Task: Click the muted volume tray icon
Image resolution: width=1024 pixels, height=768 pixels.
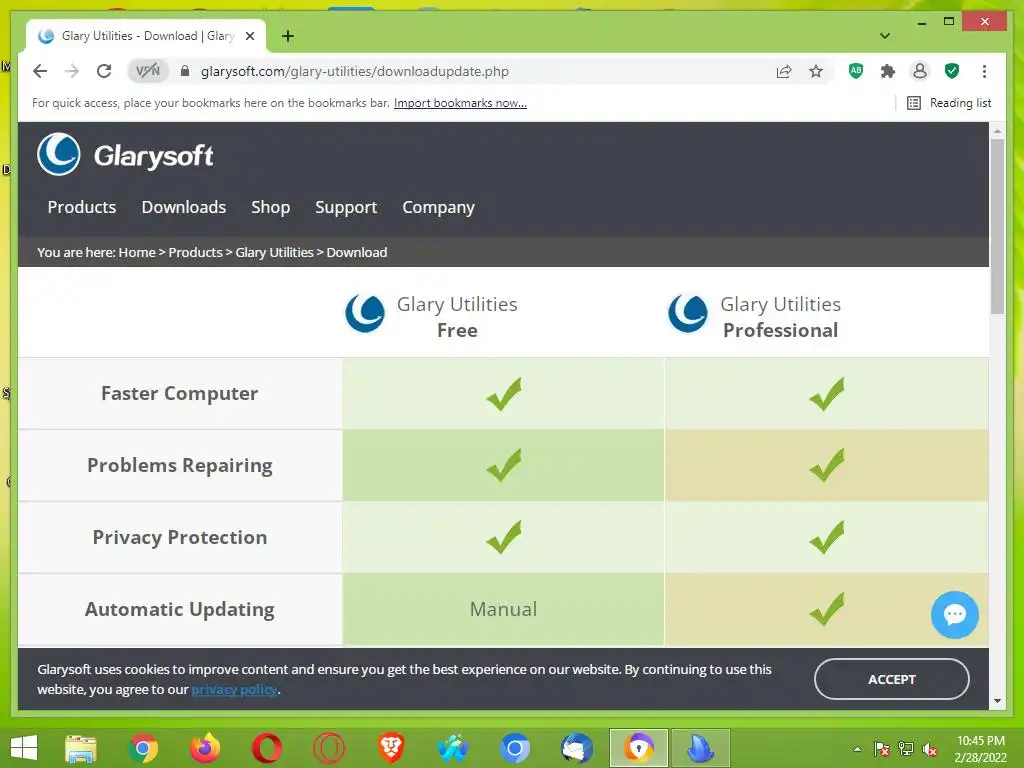Action: click(x=930, y=749)
